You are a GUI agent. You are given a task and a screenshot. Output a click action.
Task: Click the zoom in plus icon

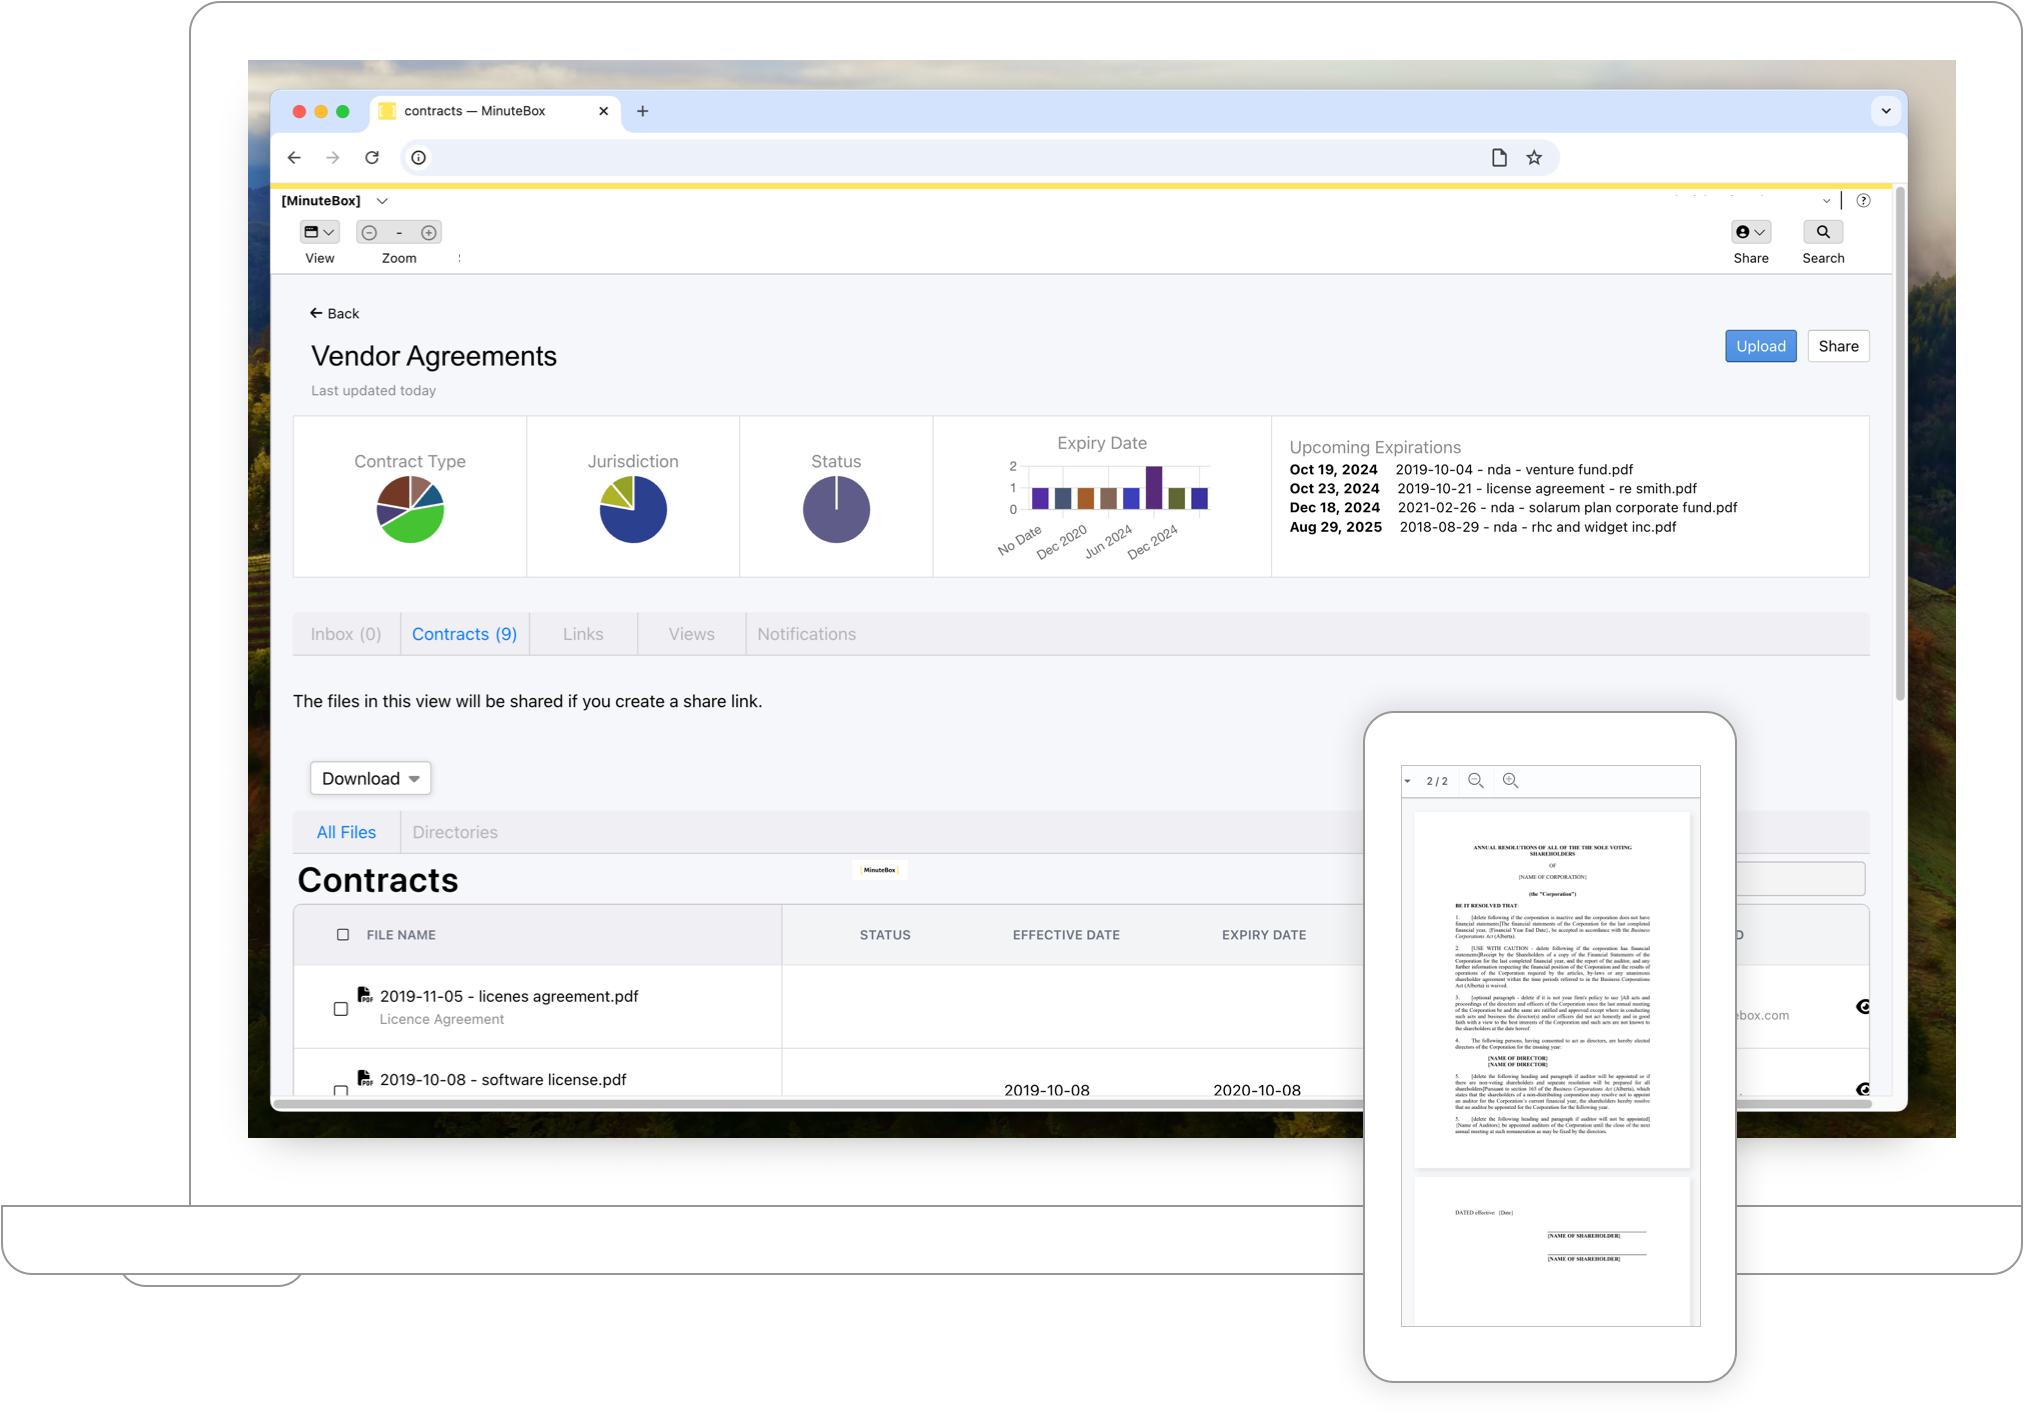(429, 233)
